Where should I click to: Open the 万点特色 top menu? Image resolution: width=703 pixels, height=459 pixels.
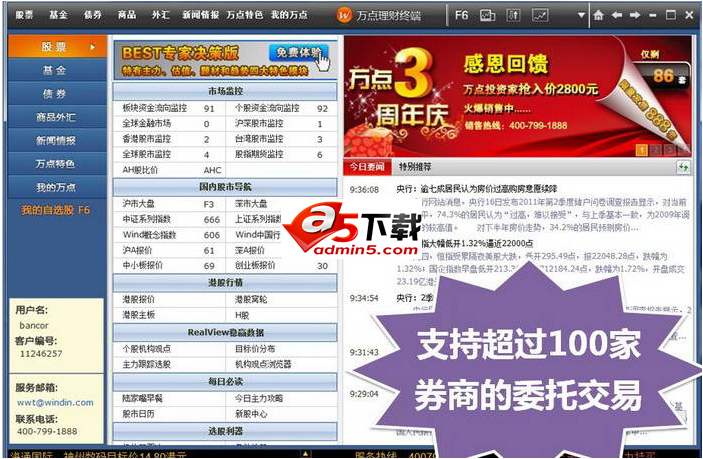245,15
